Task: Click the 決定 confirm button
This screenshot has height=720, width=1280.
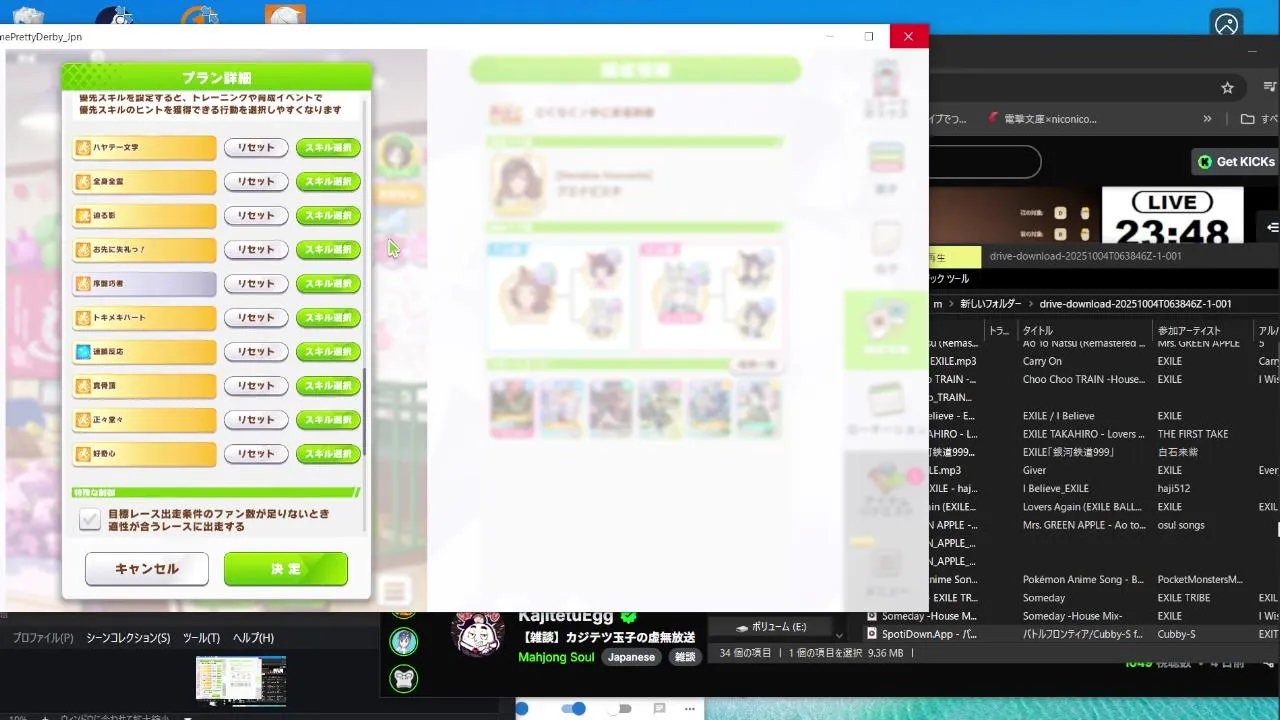Action: click(286, 569)
